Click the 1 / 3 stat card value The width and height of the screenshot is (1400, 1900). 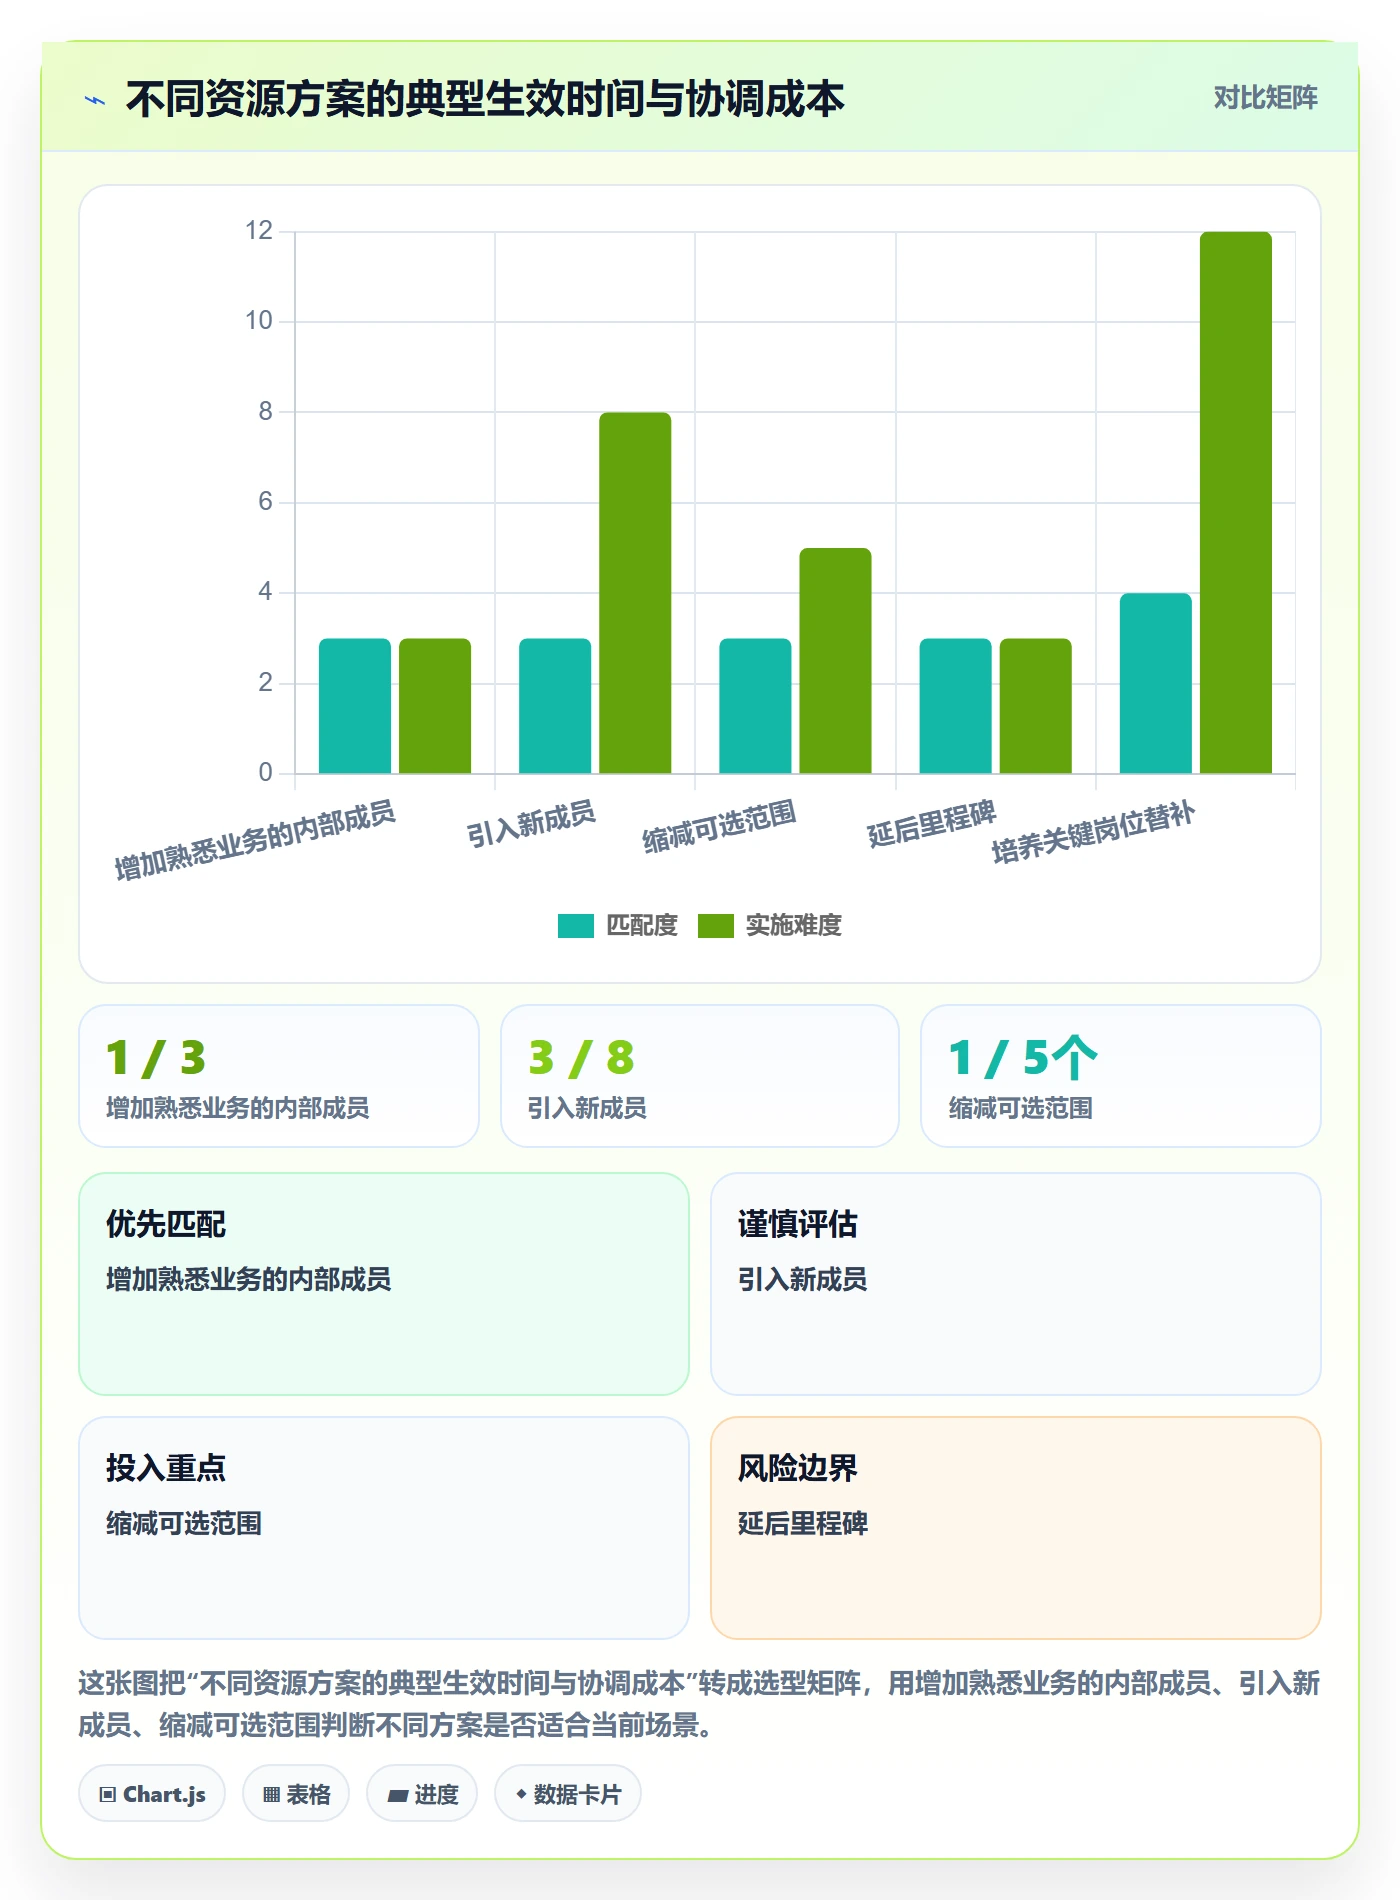156,1058
